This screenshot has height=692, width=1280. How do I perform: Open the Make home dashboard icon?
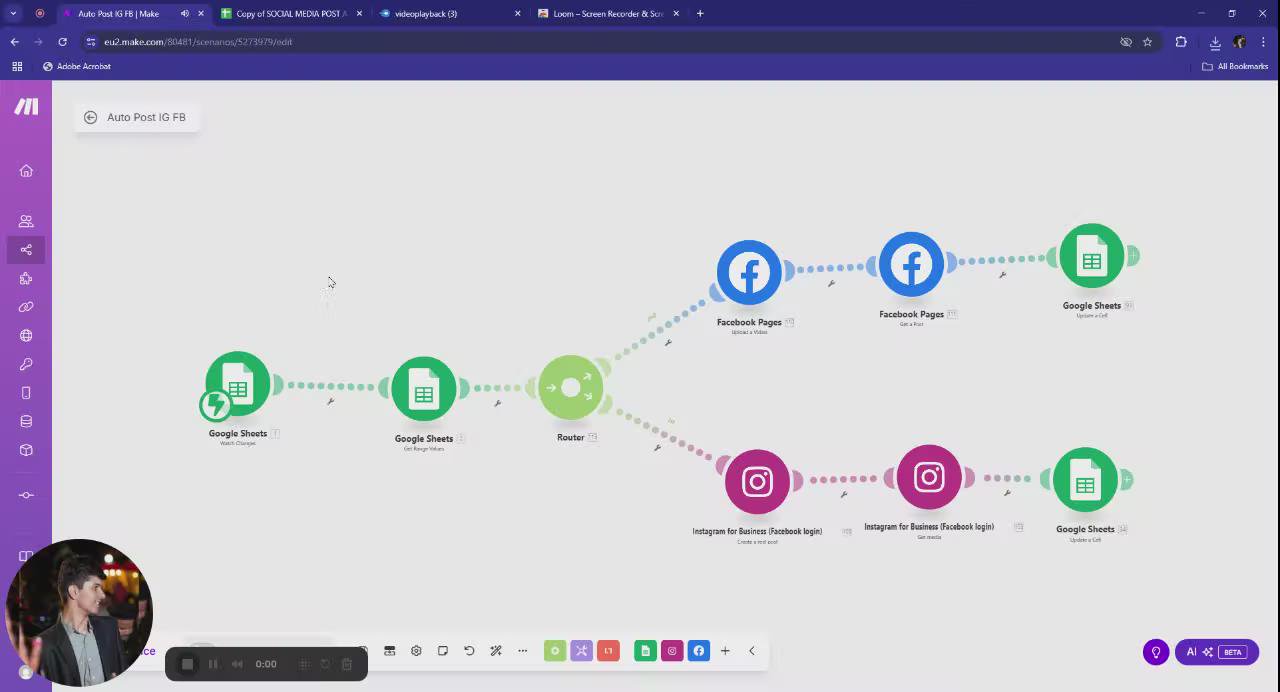tap(26, 171)
